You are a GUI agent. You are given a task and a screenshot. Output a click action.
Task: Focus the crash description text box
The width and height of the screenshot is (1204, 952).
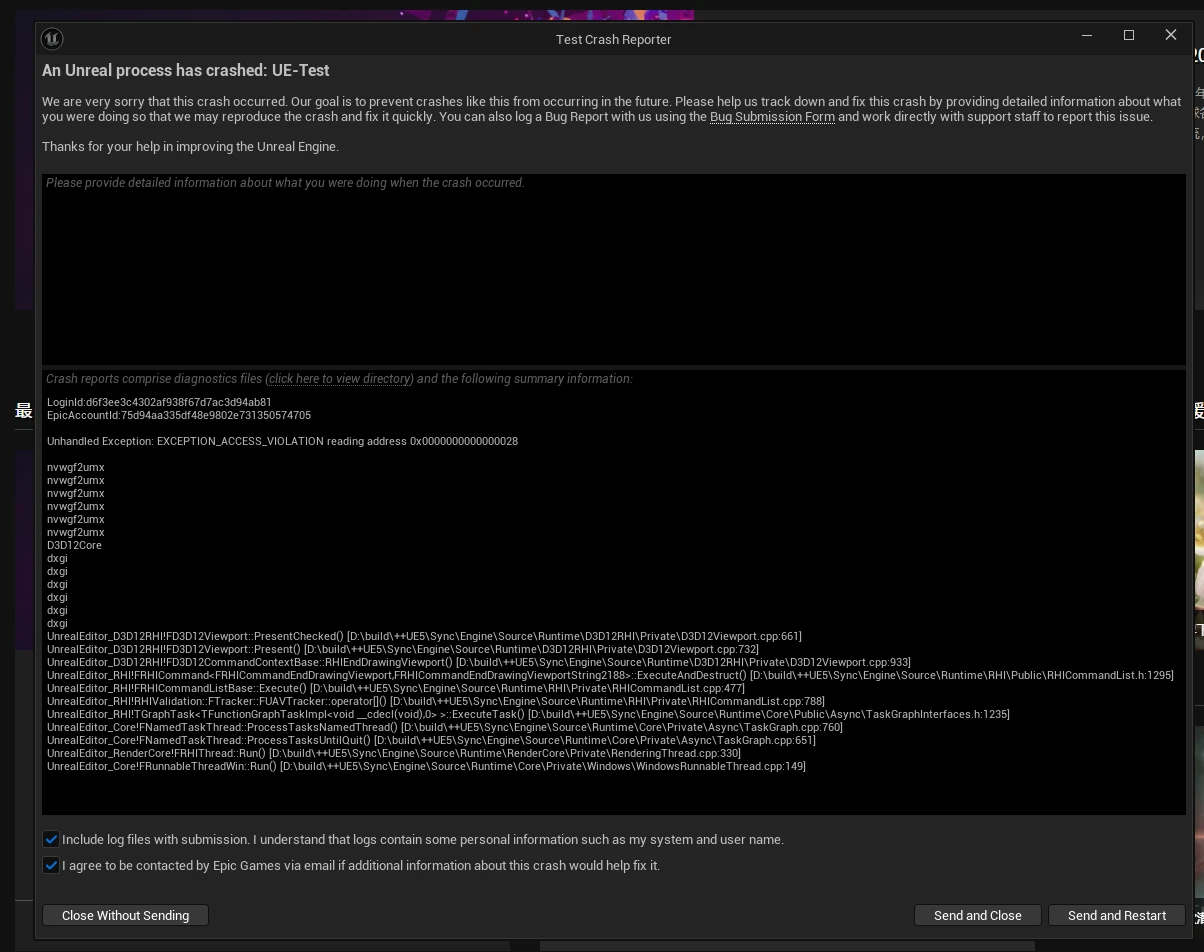click(614, 269)
